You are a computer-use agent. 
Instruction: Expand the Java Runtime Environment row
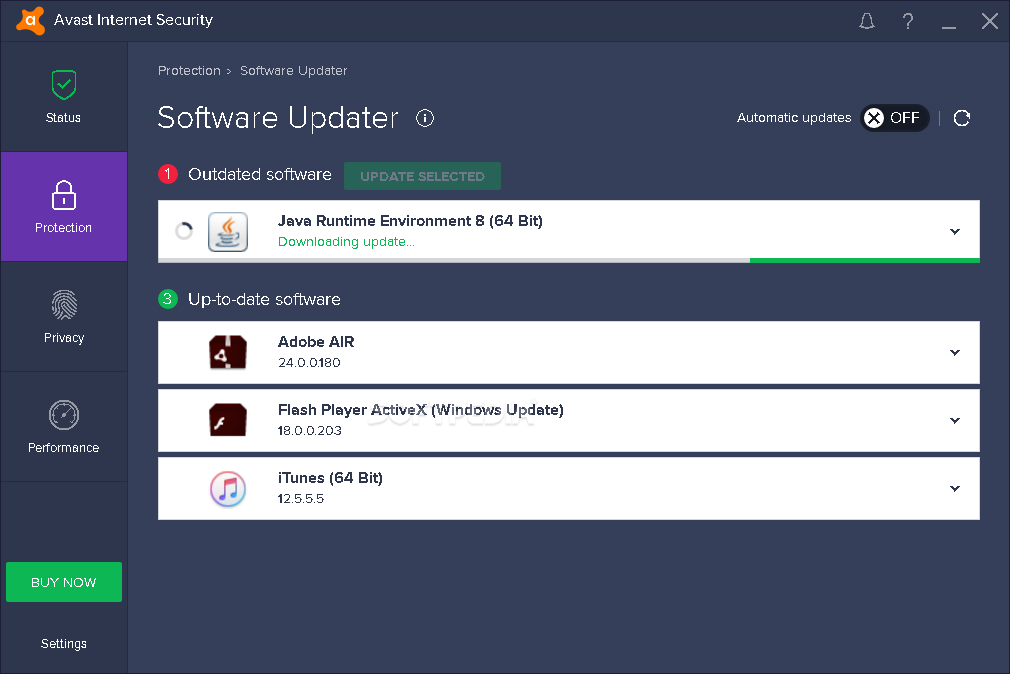(x=955, y=231)
